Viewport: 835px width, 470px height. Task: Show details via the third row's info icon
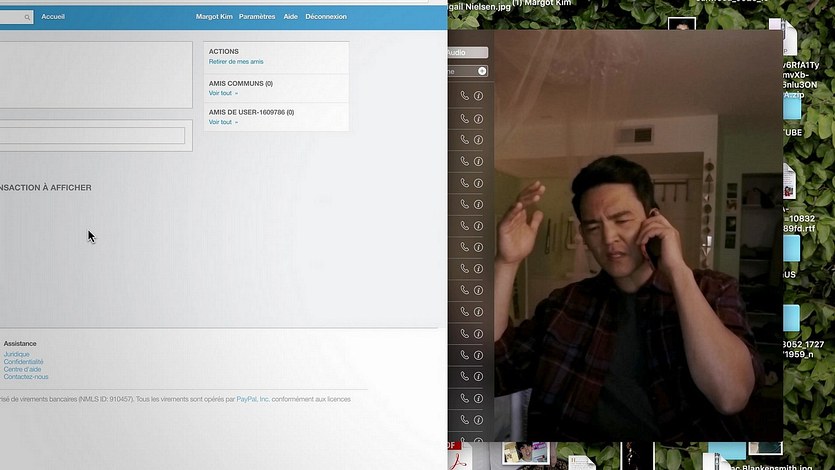pos(478,140)
